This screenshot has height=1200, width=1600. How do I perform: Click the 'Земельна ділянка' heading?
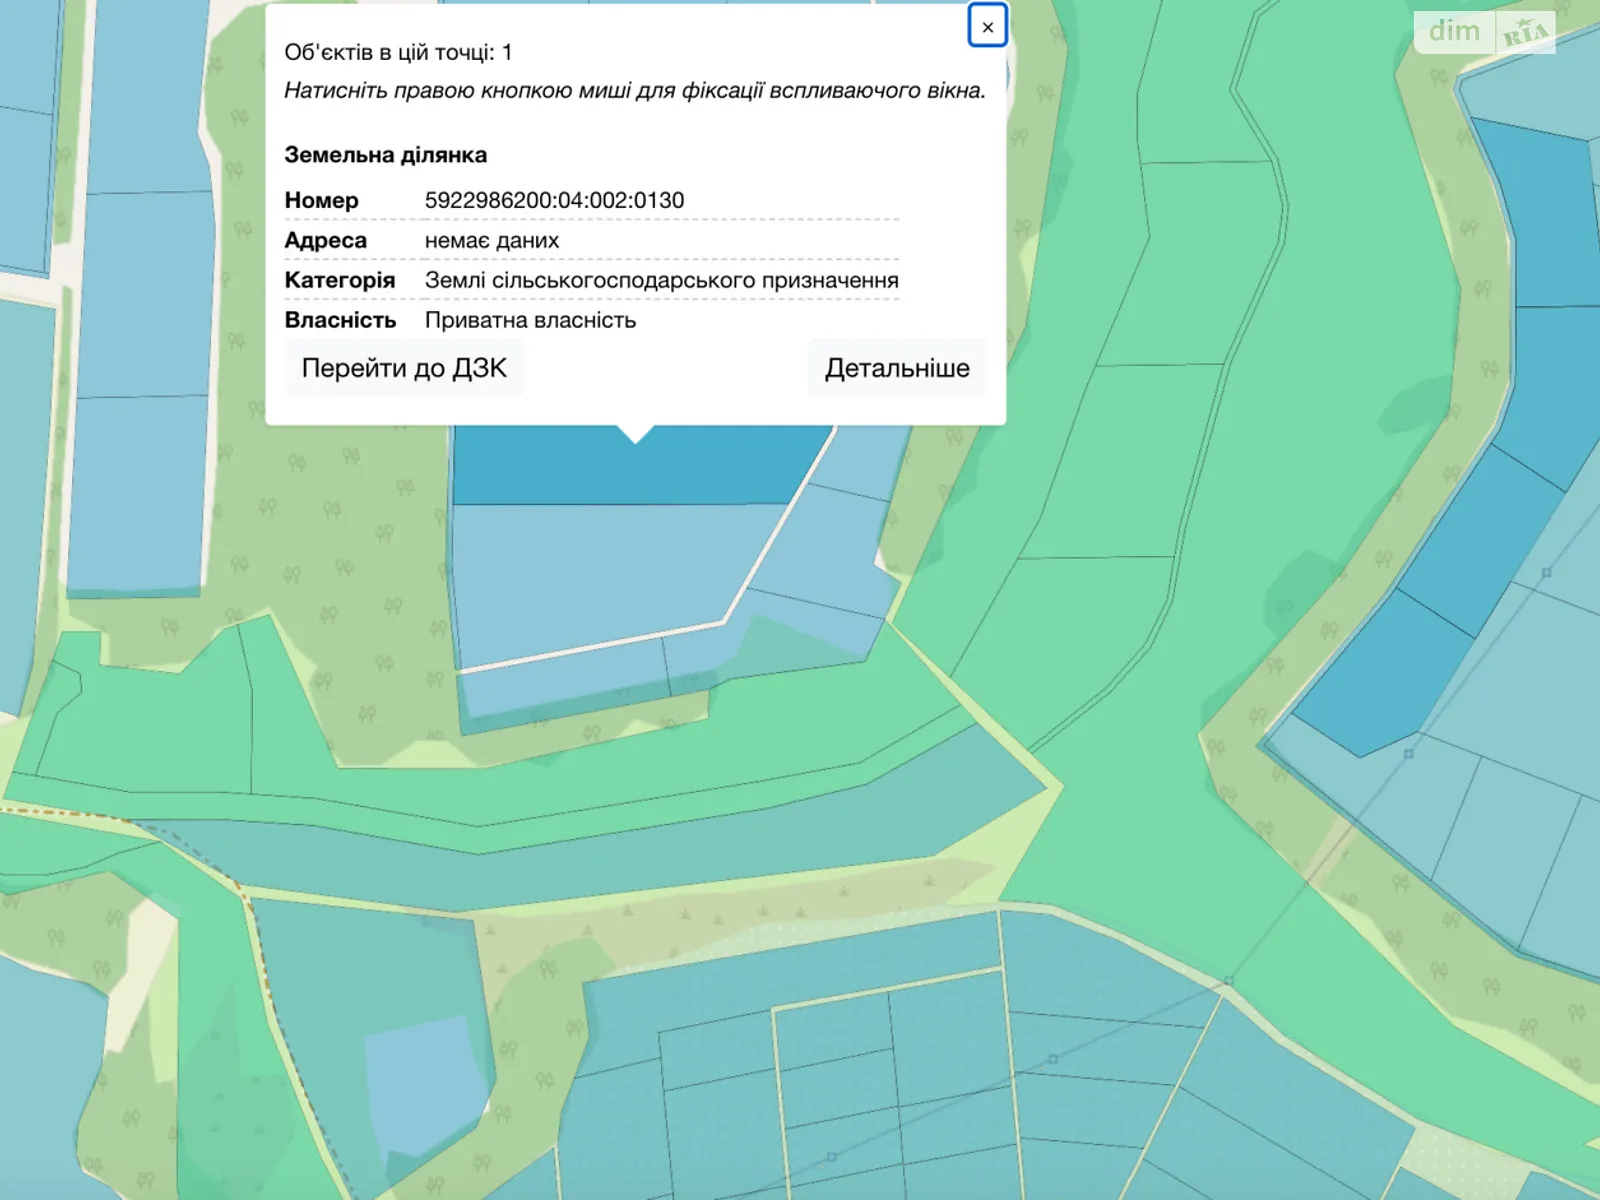(x=385, y=155)
